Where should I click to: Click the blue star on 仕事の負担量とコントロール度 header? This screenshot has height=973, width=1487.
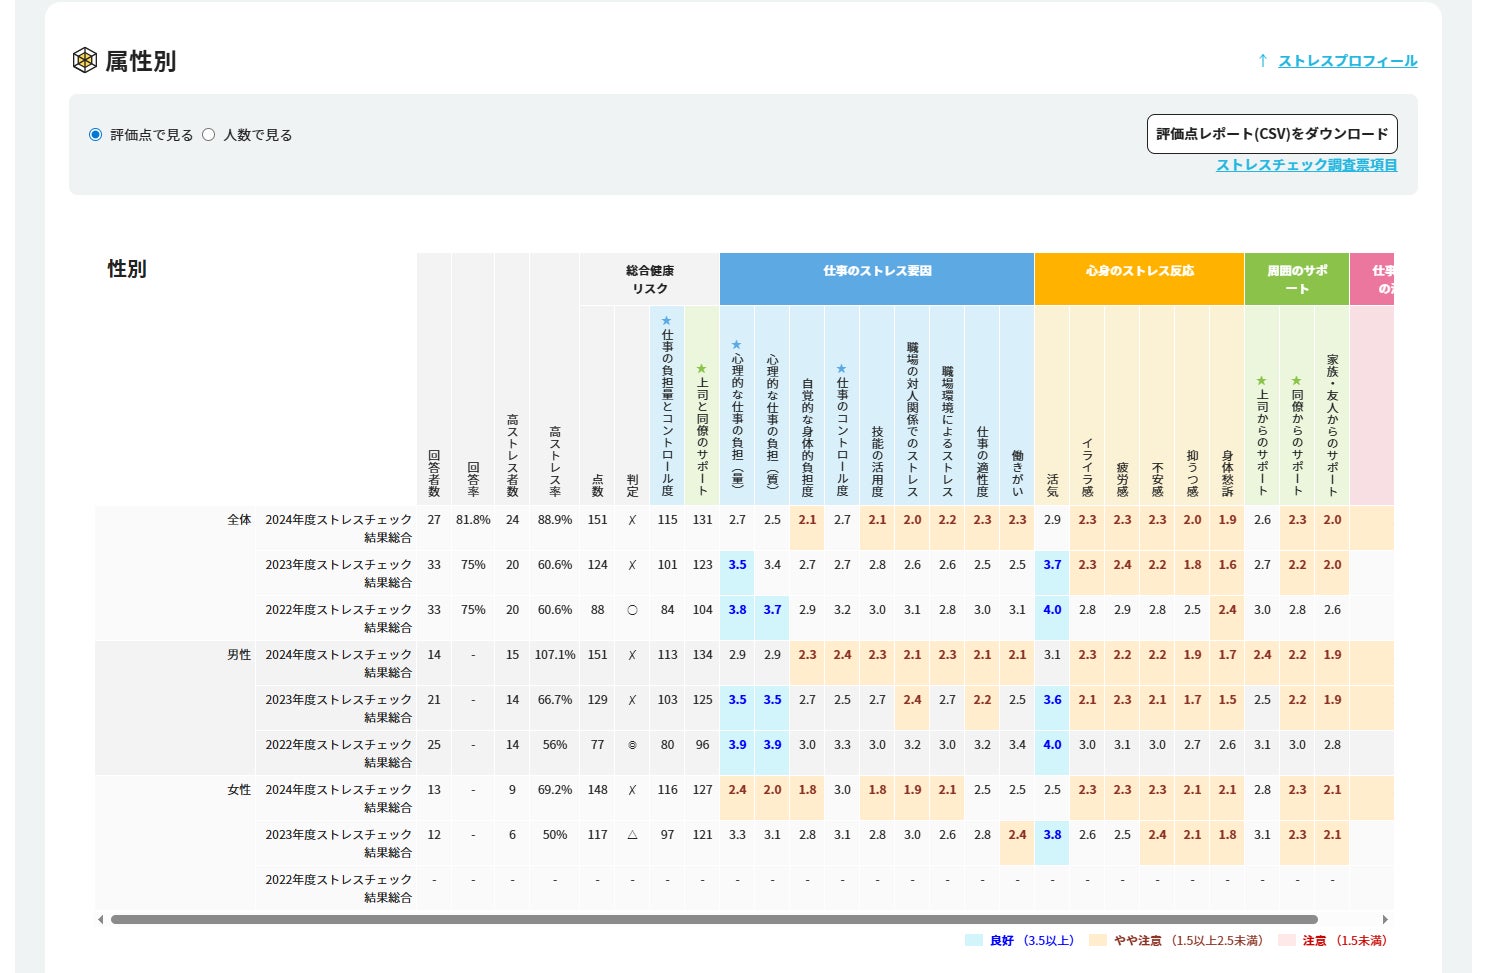(667, 321)
